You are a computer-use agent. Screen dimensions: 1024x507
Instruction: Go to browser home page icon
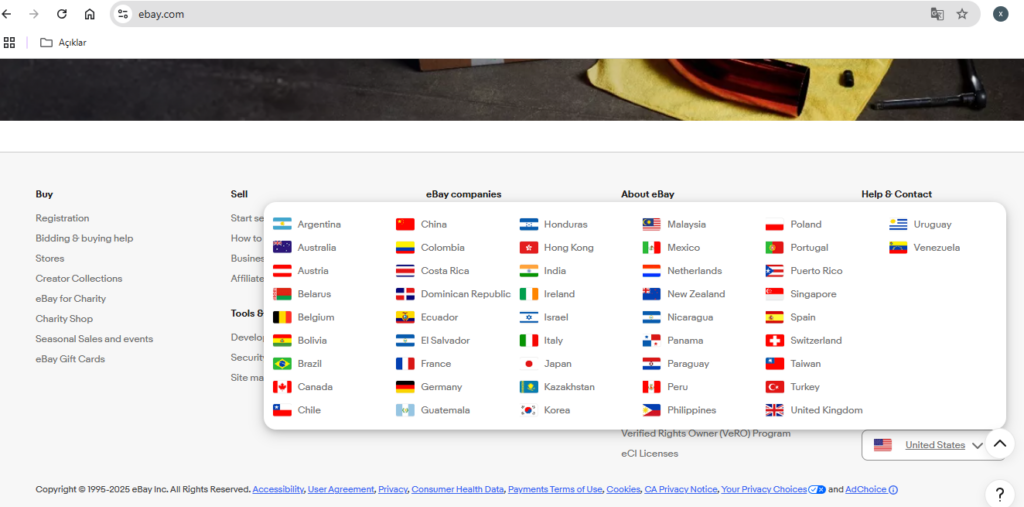[x=89, y=14]
